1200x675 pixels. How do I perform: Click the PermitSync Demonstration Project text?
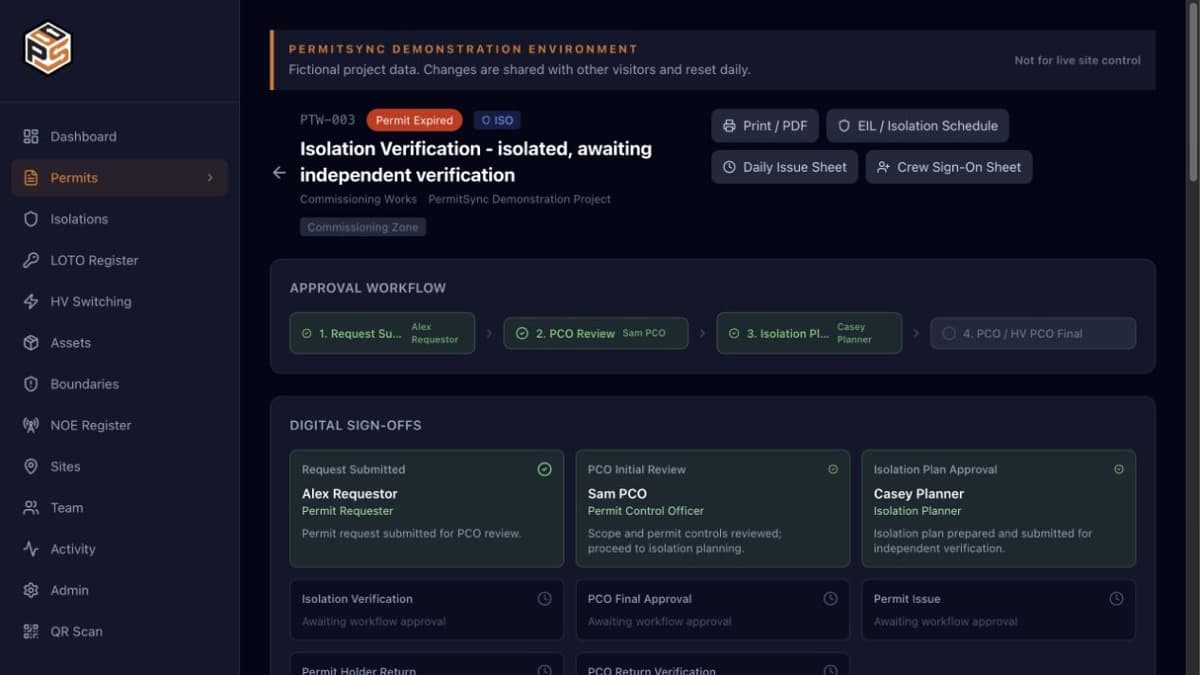[520, 199]
